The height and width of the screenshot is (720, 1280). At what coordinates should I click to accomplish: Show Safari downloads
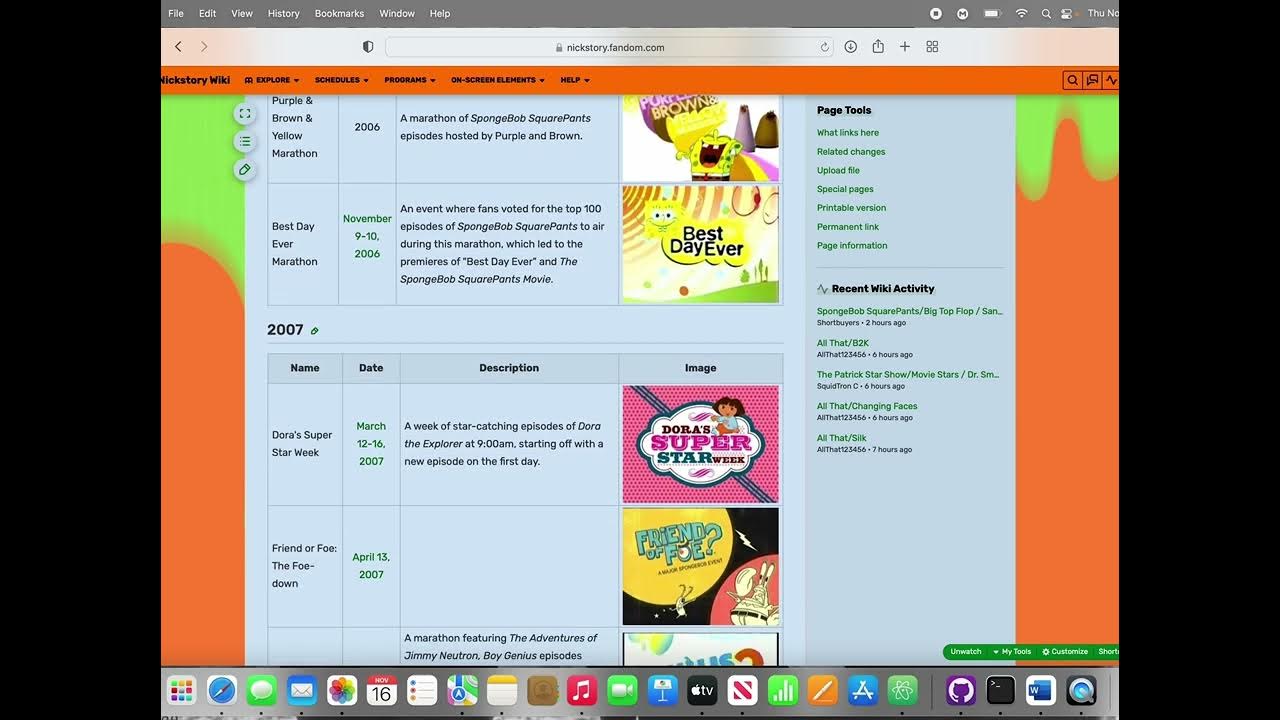(850, 47)
